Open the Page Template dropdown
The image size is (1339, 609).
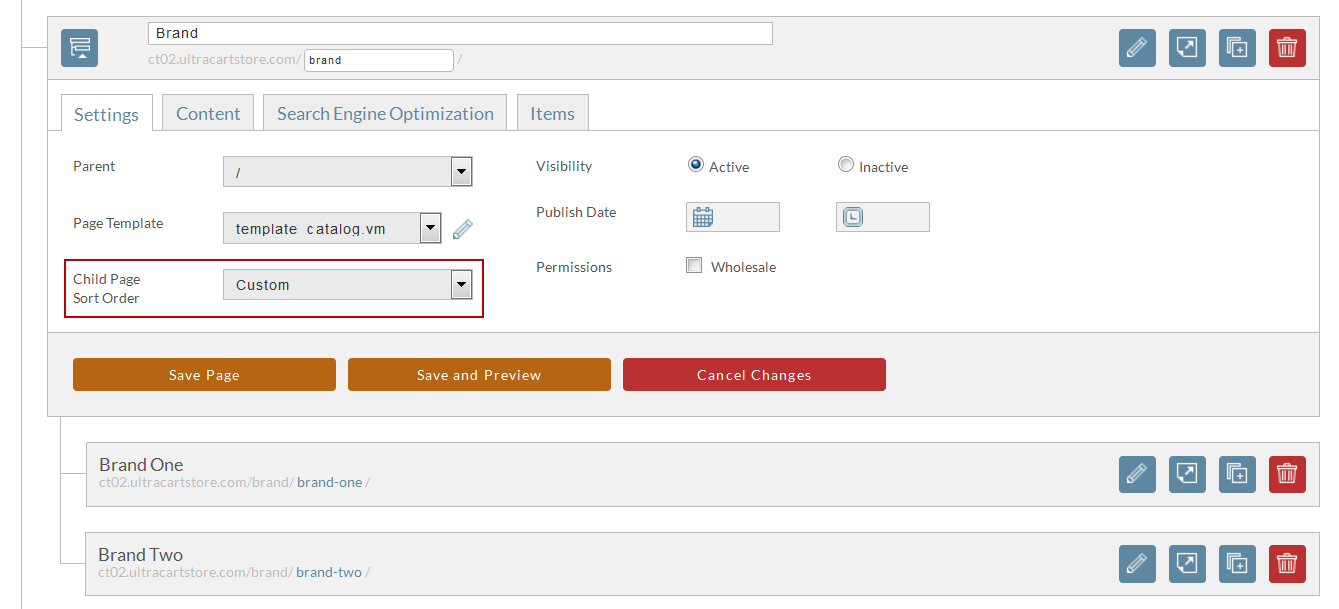[x=332, y=229]
